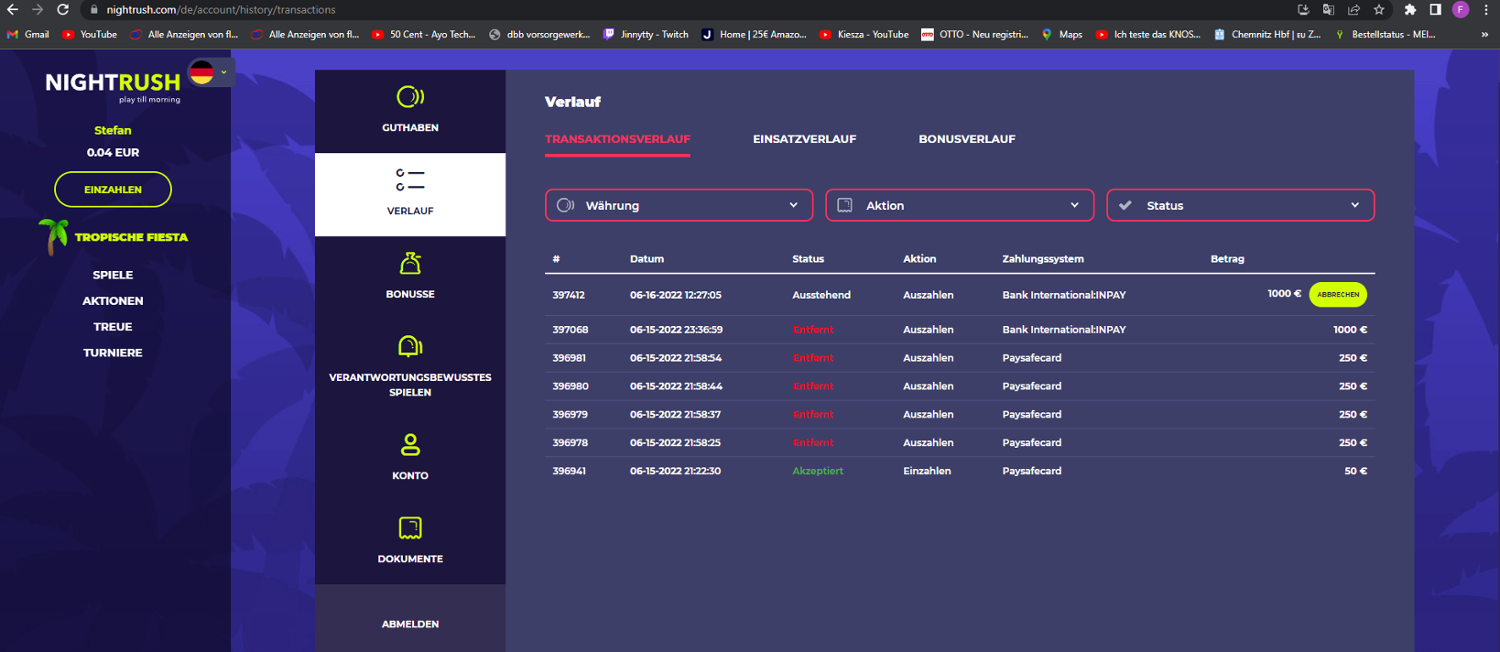1500x652 pixels.
Task: Expand the Aktion filter dropdown
Action: 959,205
